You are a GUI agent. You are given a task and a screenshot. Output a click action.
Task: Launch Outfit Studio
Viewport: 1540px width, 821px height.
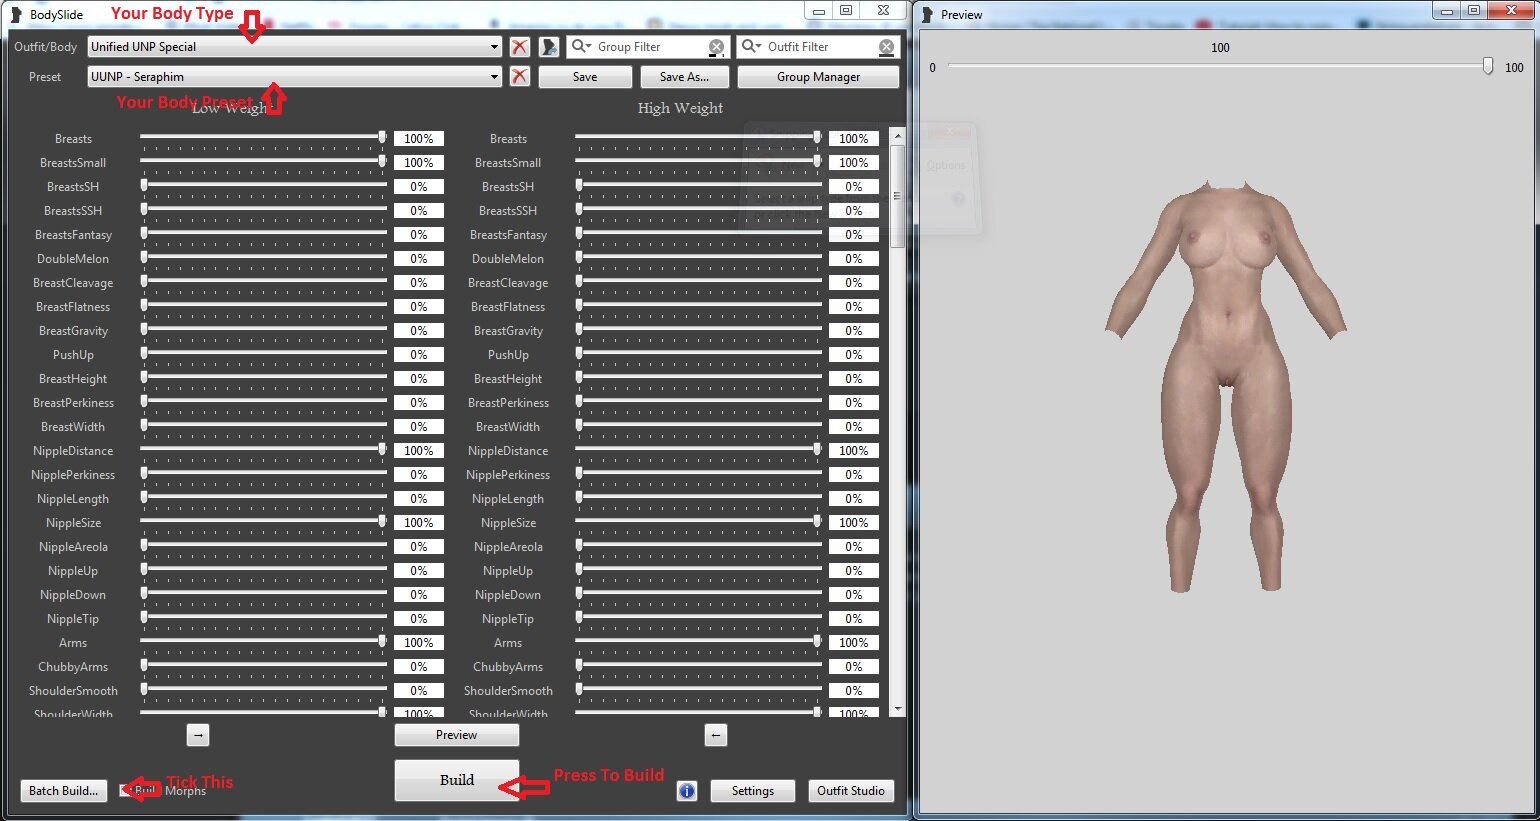pos(851,791)
